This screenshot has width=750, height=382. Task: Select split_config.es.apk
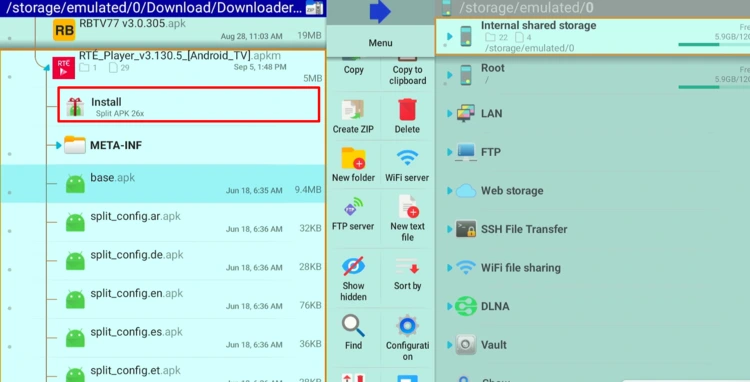[163, 338]
